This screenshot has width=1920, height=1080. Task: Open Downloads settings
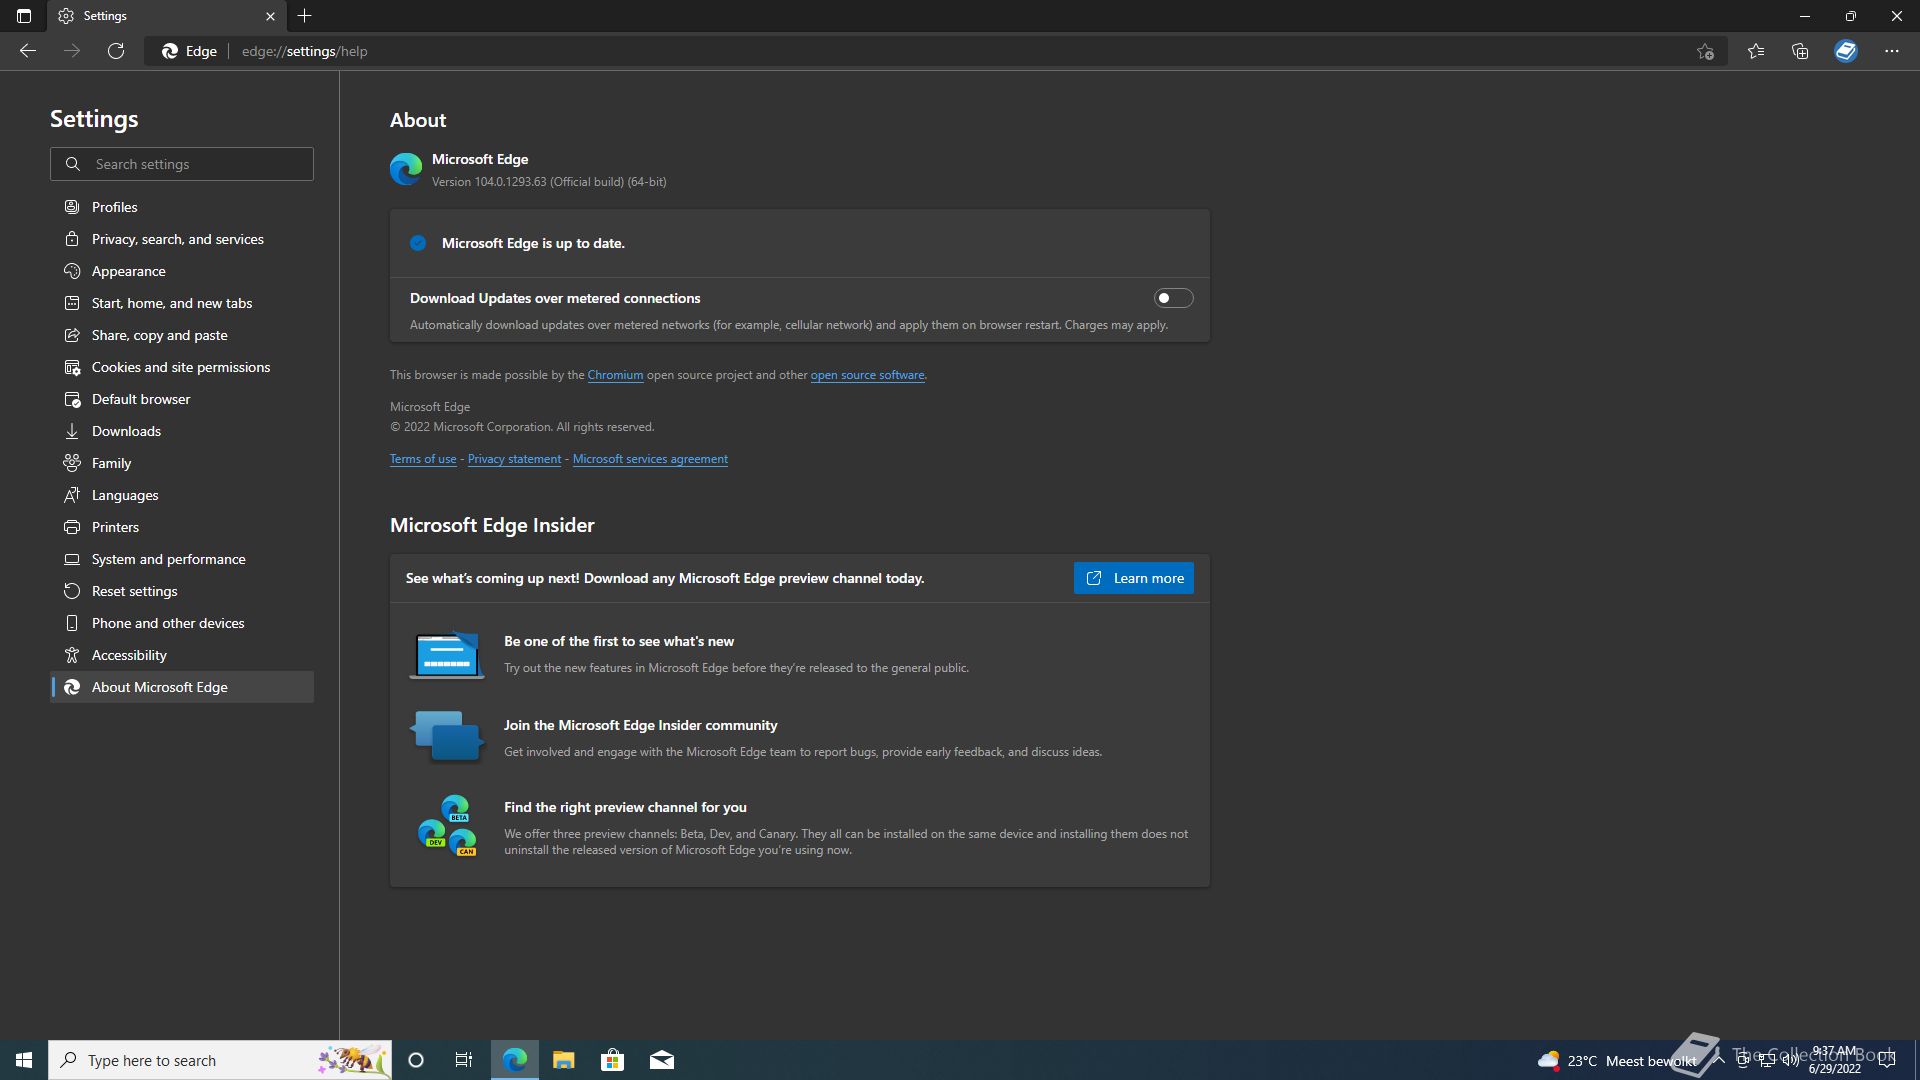(182, 431)
